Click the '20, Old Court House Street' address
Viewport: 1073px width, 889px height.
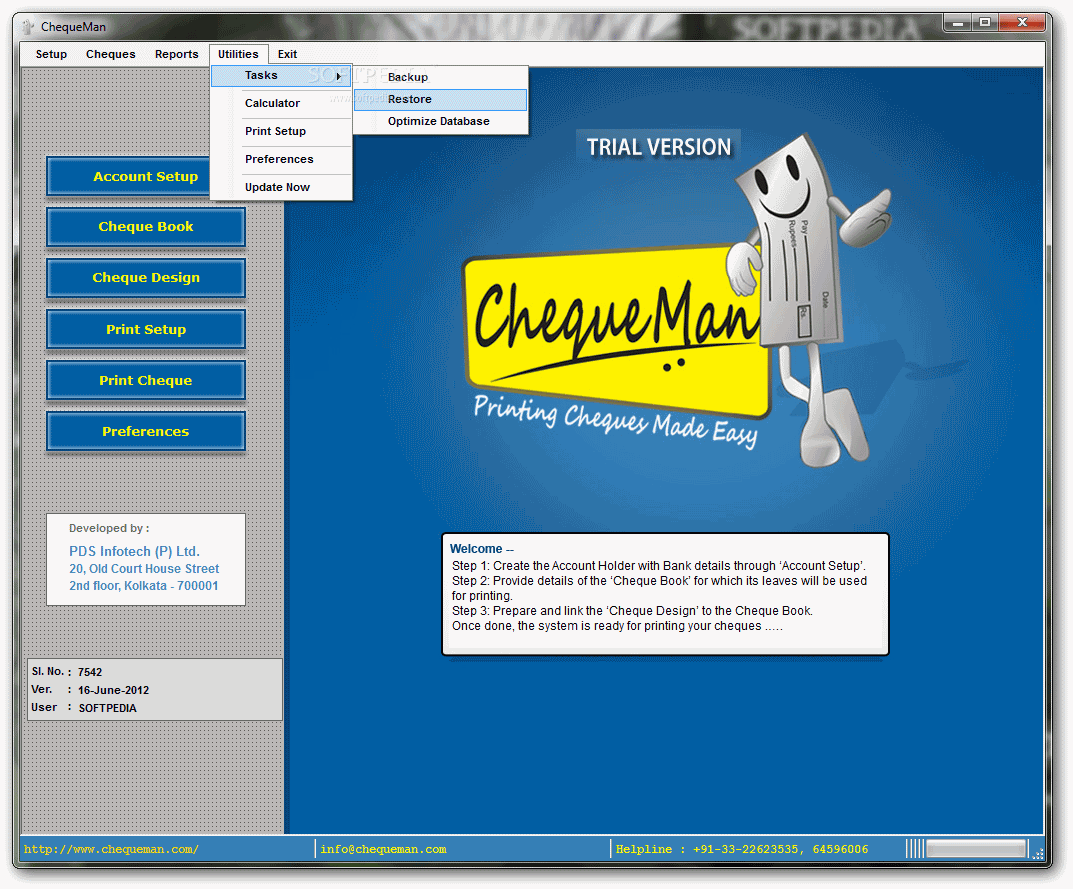point(144,569)
